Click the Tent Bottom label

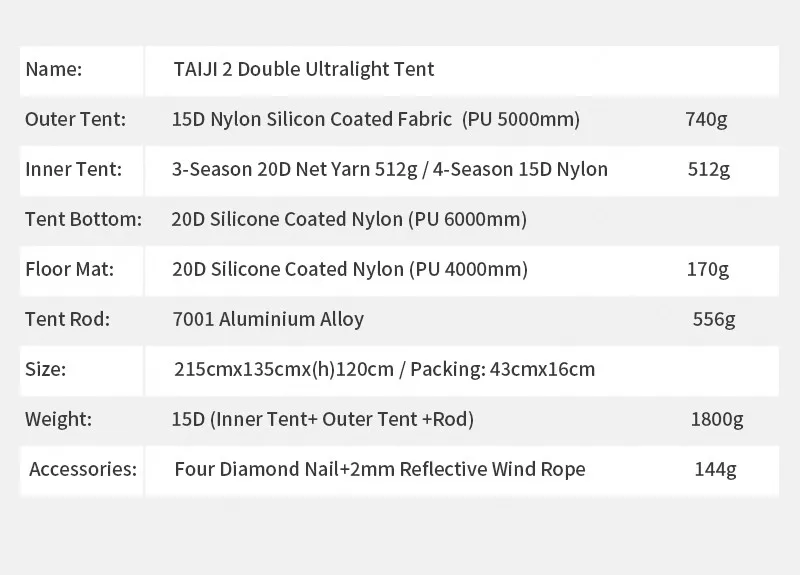pyautogui.click(x=84, y=219)
